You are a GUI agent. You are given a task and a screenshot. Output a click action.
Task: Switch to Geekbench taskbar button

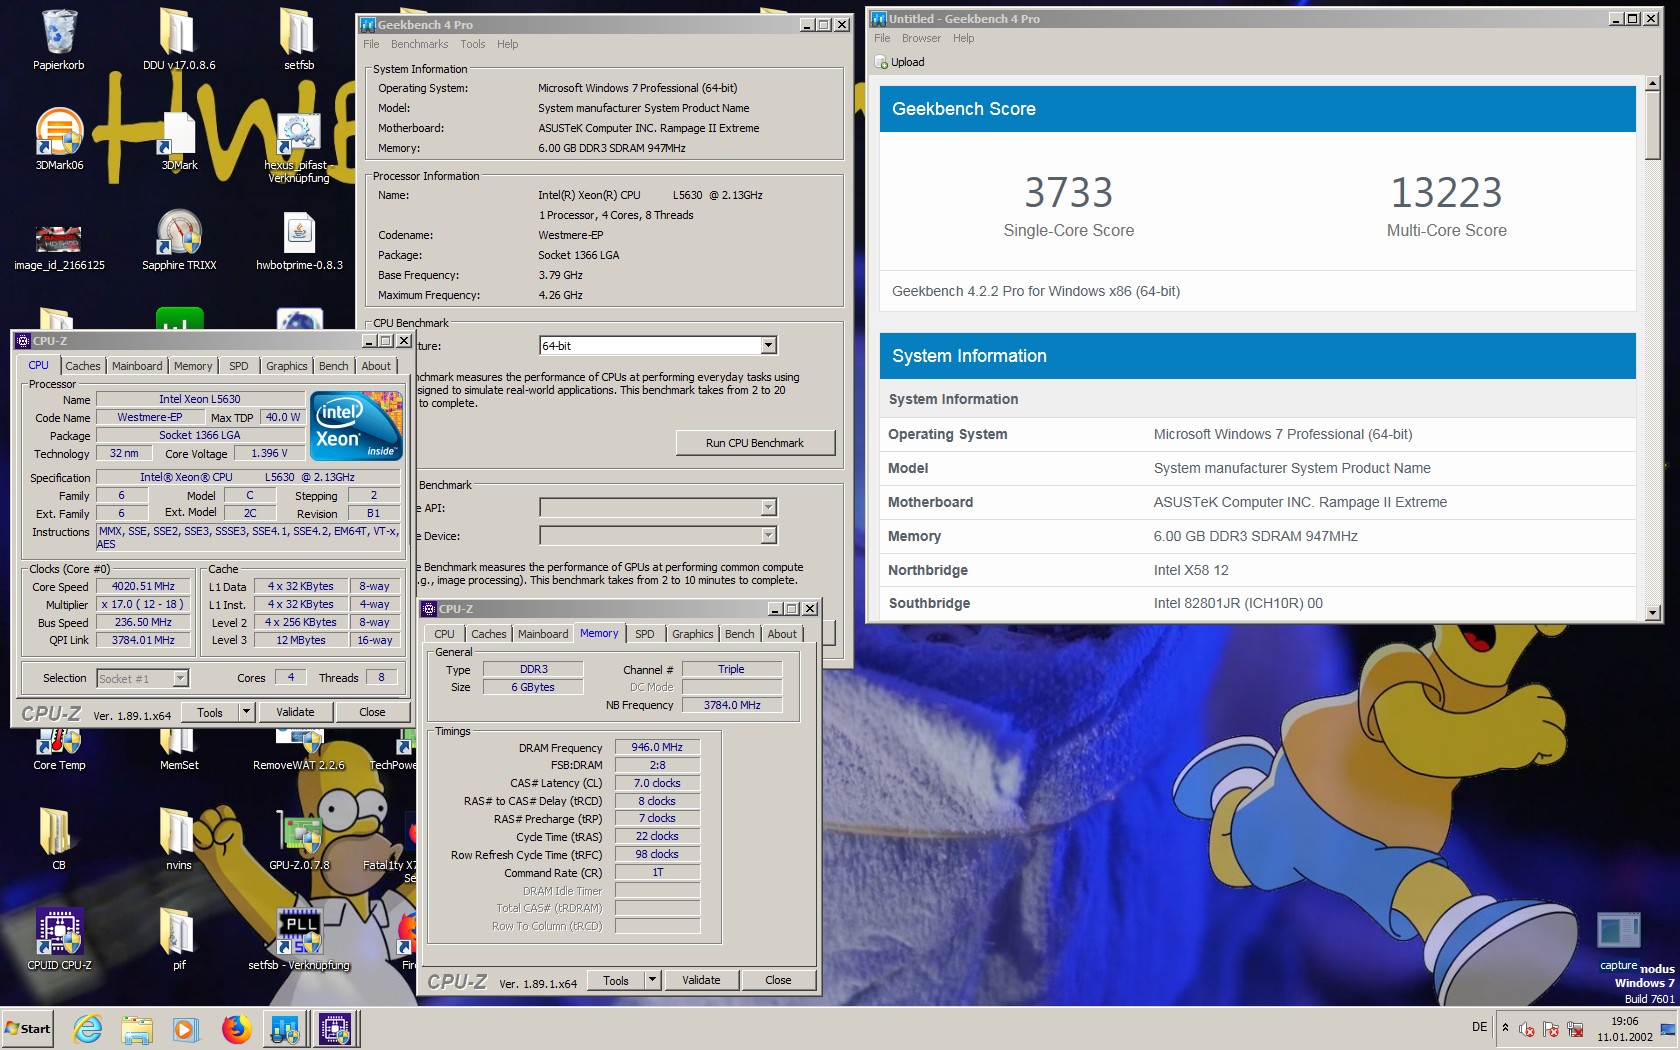click(285, 1028)
